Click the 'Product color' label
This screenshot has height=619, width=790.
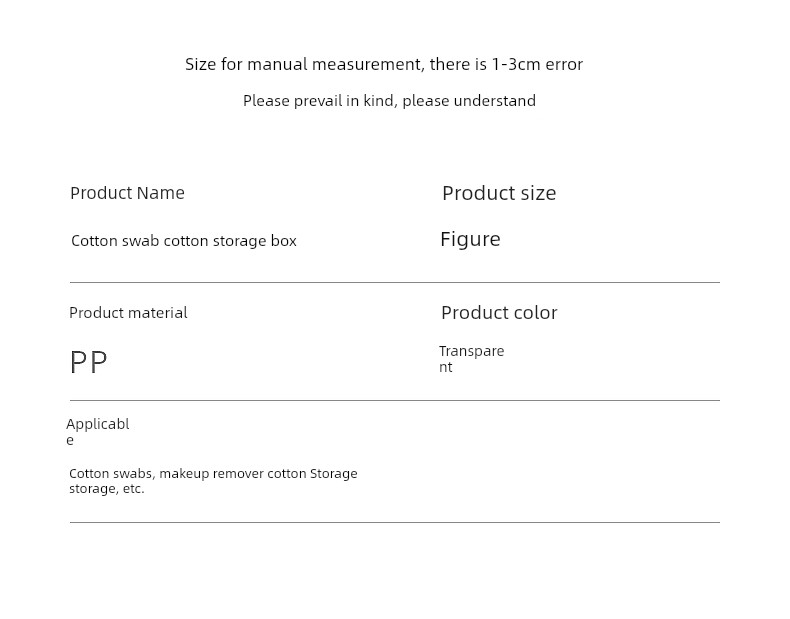(x=499, y=313)
